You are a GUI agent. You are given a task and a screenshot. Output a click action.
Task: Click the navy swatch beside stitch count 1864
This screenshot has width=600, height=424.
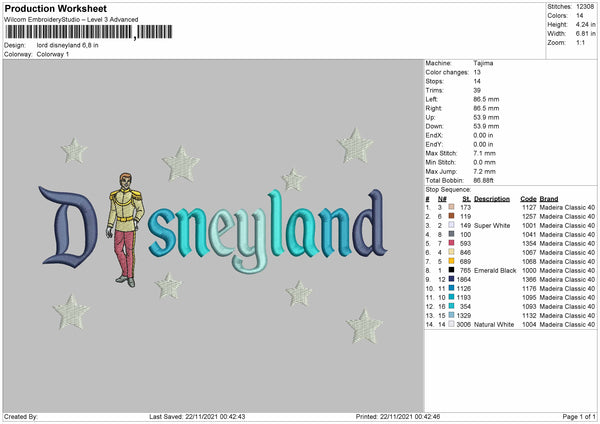click(452, 279)
